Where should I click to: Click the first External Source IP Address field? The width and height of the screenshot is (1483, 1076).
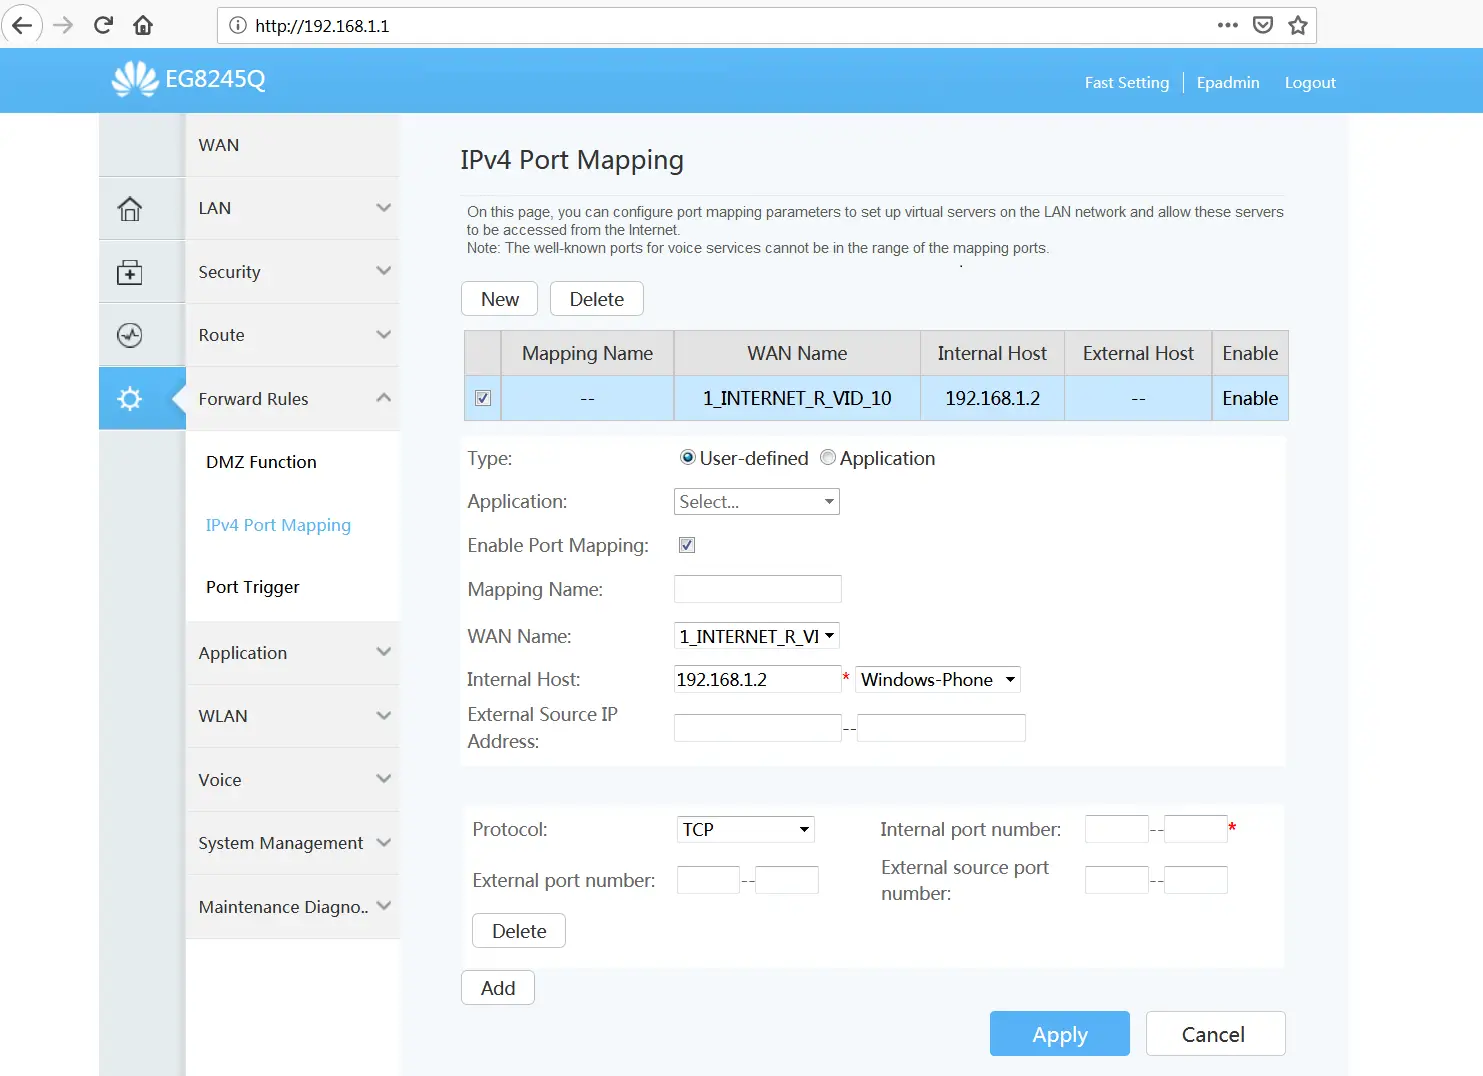pos(758,728)
